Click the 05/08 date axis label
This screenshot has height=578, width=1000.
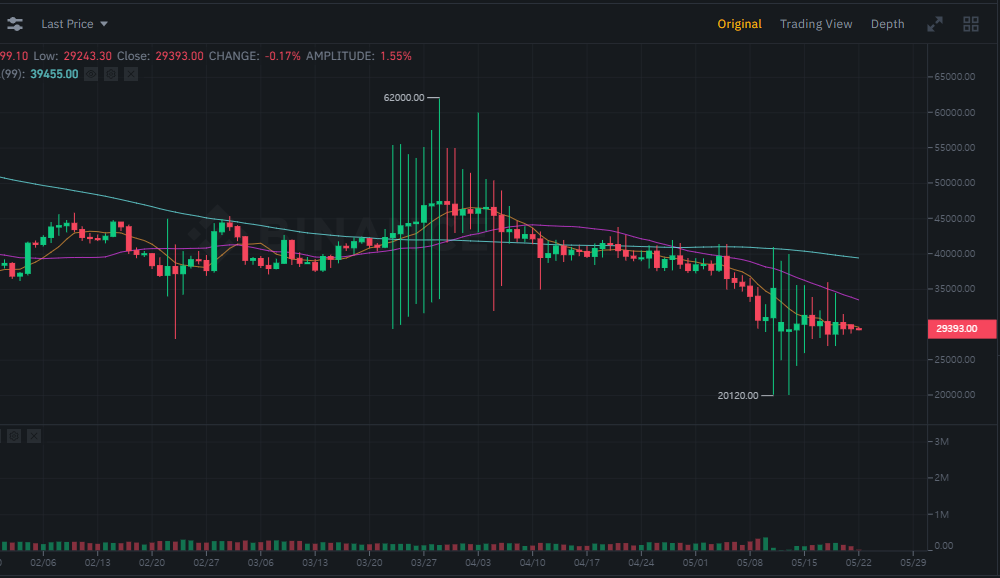(749, 563)
